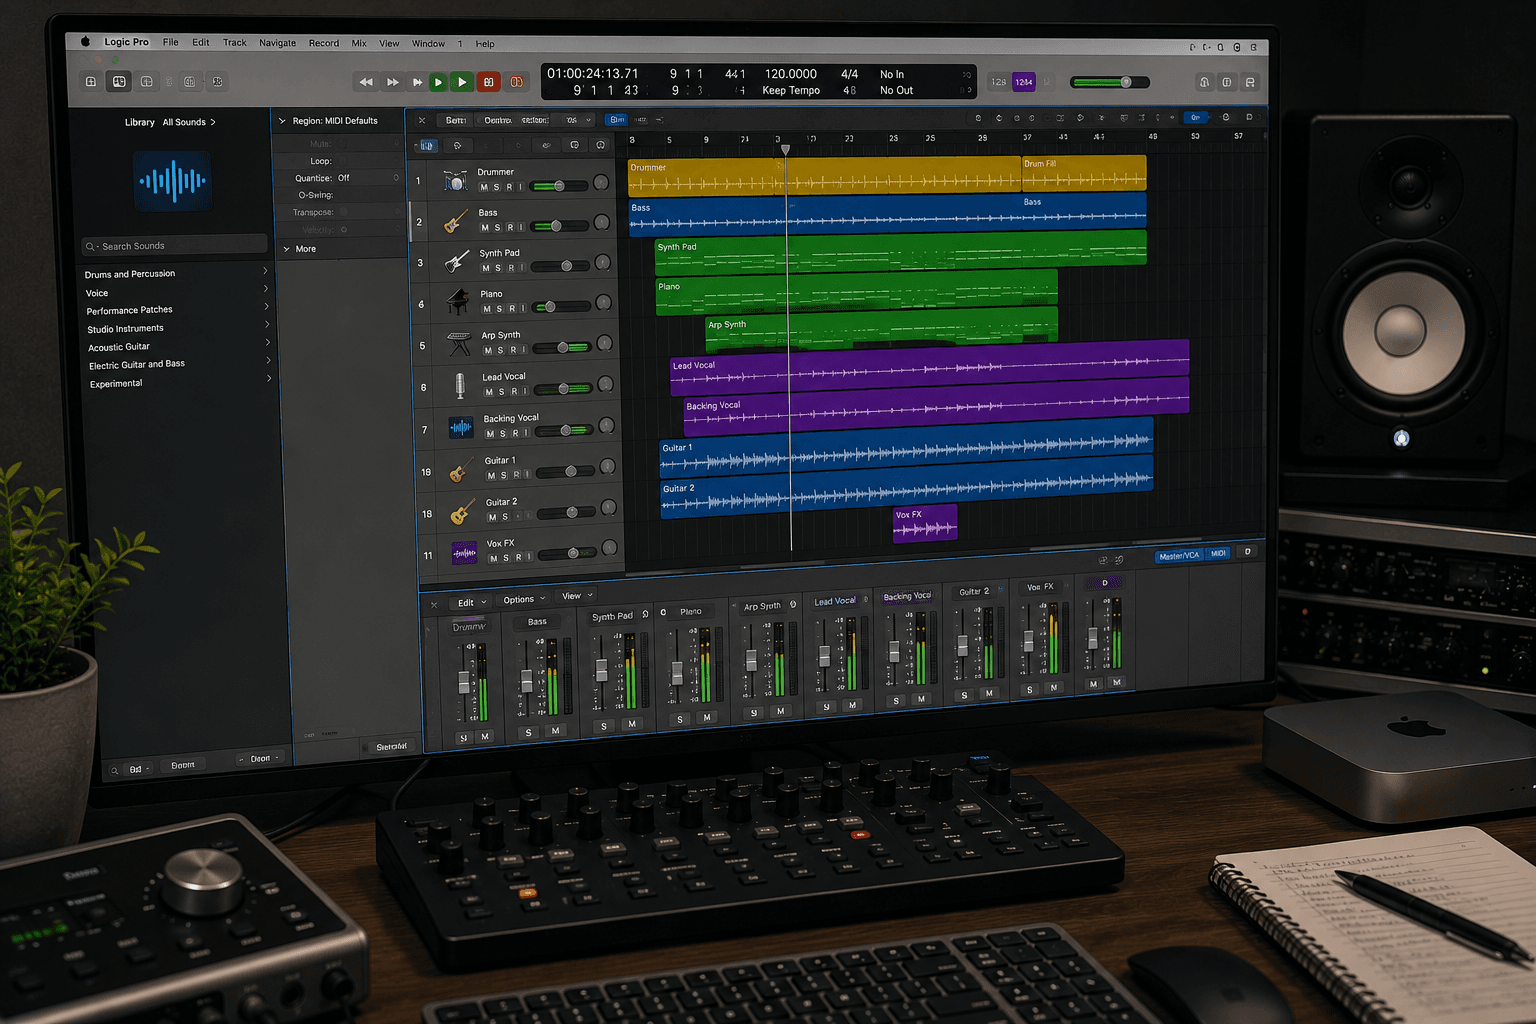Image resolution: width=1536 pixels, height=1024 pixels.
Task: Click the Search Sounds field
Action: 174,245
